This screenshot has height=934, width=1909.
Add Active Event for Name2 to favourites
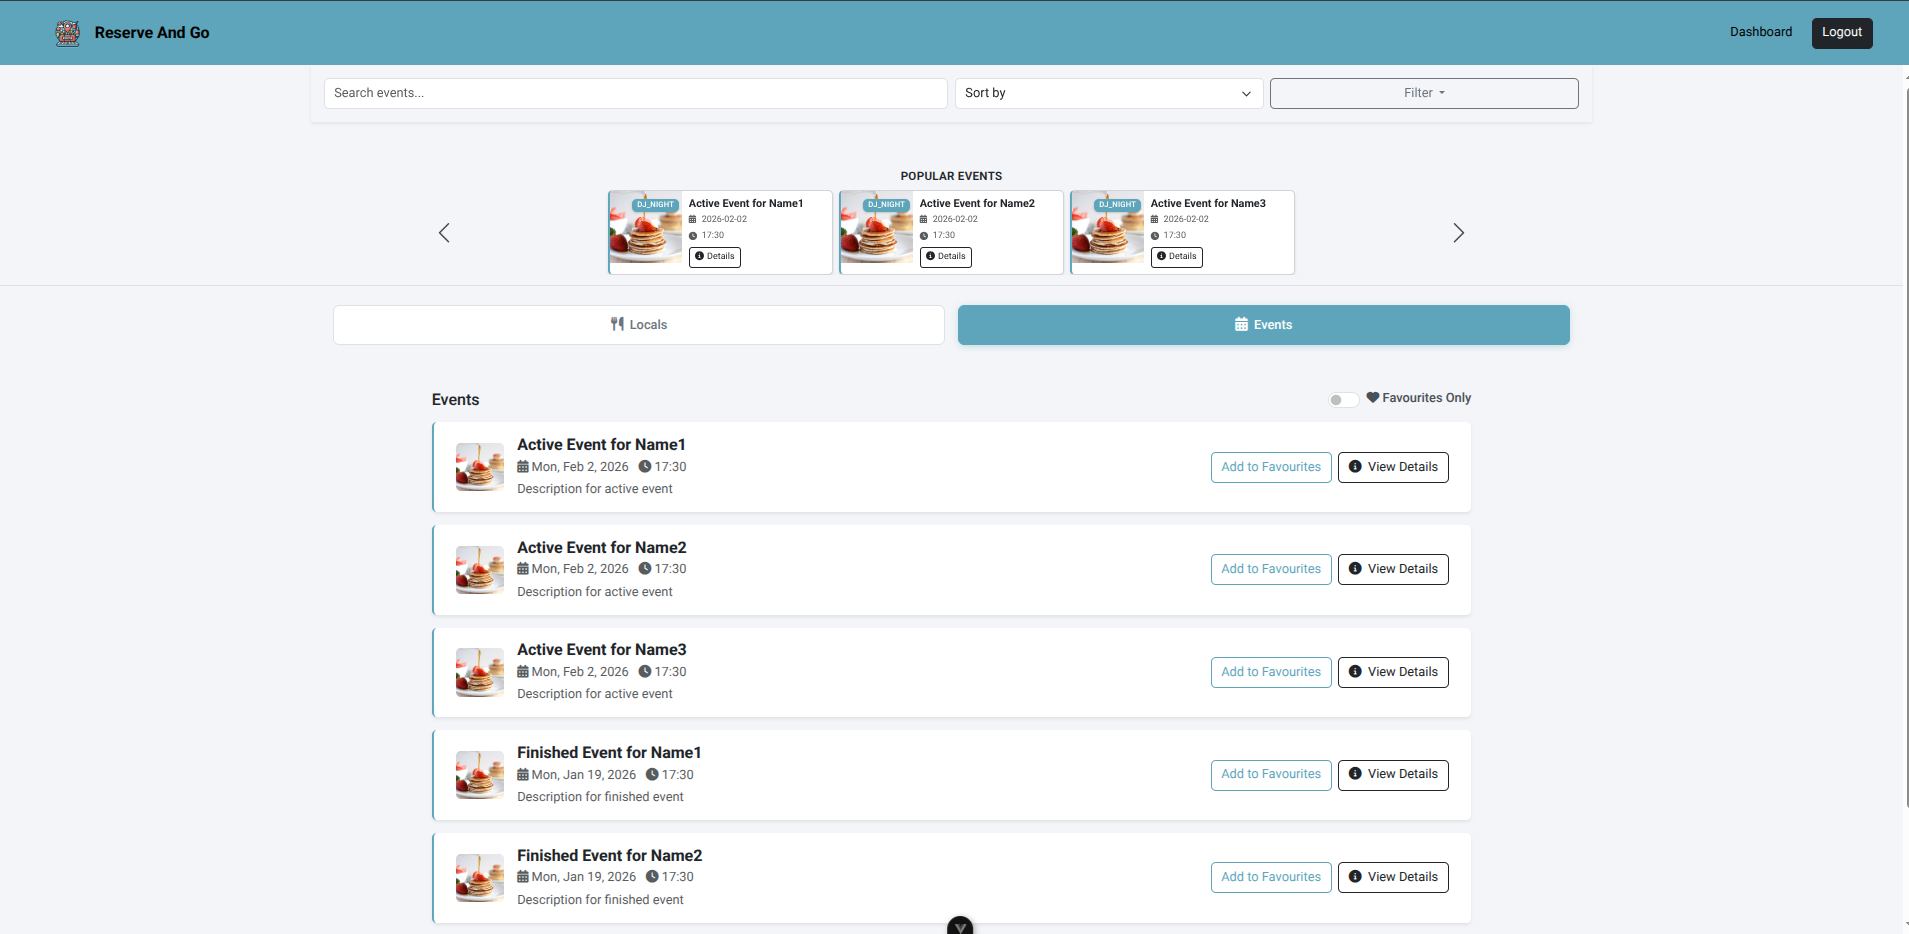coord(1270,569)
